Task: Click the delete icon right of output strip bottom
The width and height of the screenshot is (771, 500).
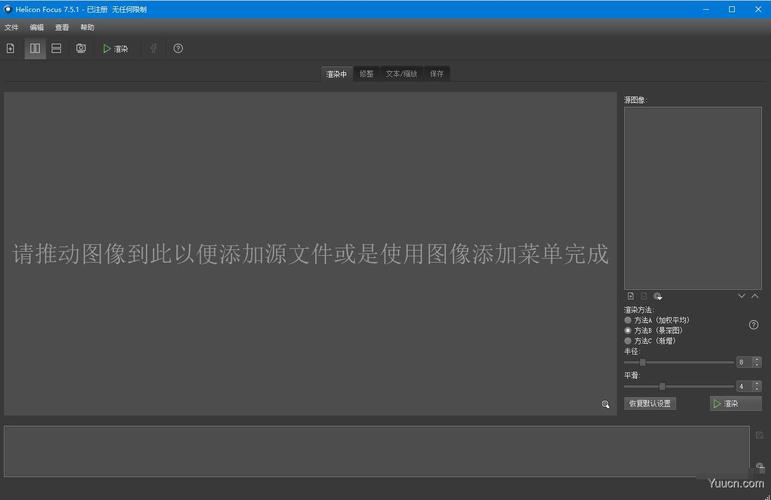Action: pyautogui.click(x=760, y=467)
